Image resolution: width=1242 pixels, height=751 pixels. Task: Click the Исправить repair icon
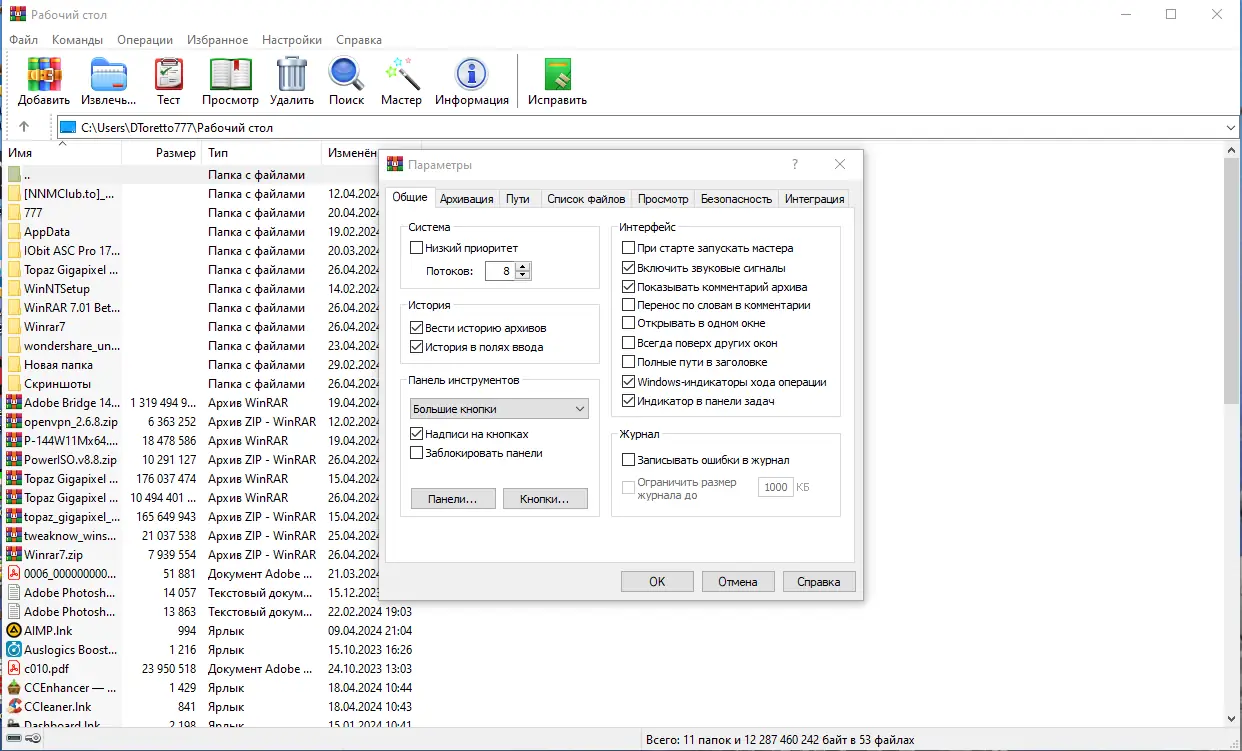click(x=557, y=74)
